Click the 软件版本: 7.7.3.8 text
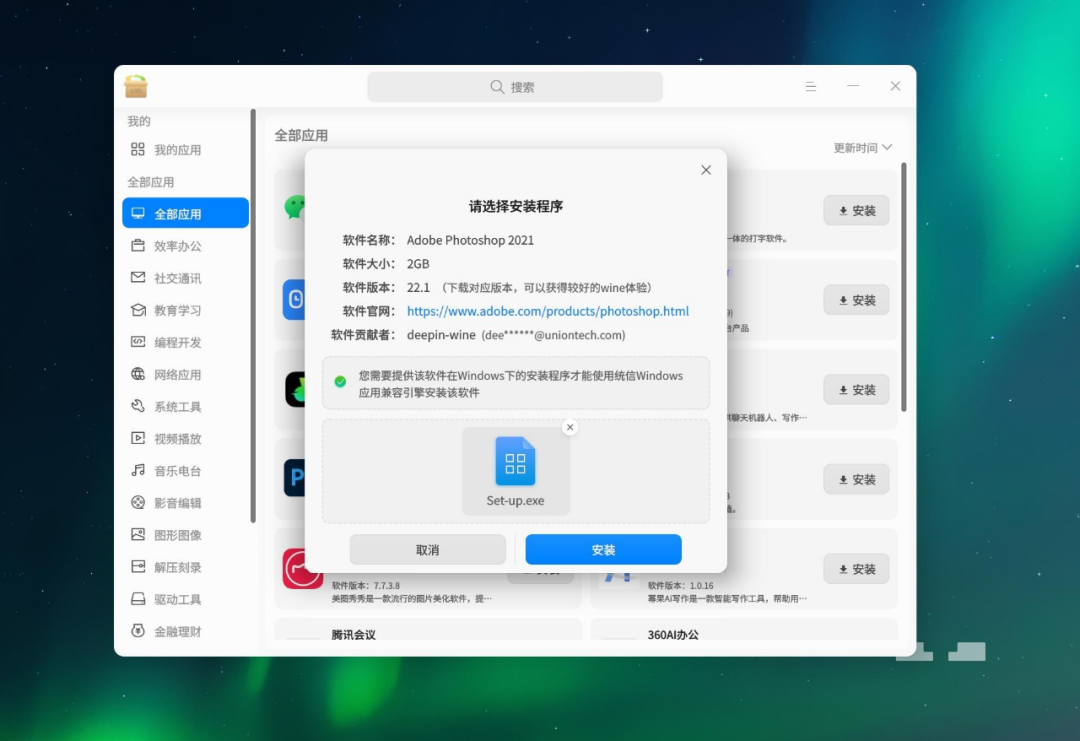Image resolution: width=1080 pixels, height=741 pixels. (x=366, y=585)
